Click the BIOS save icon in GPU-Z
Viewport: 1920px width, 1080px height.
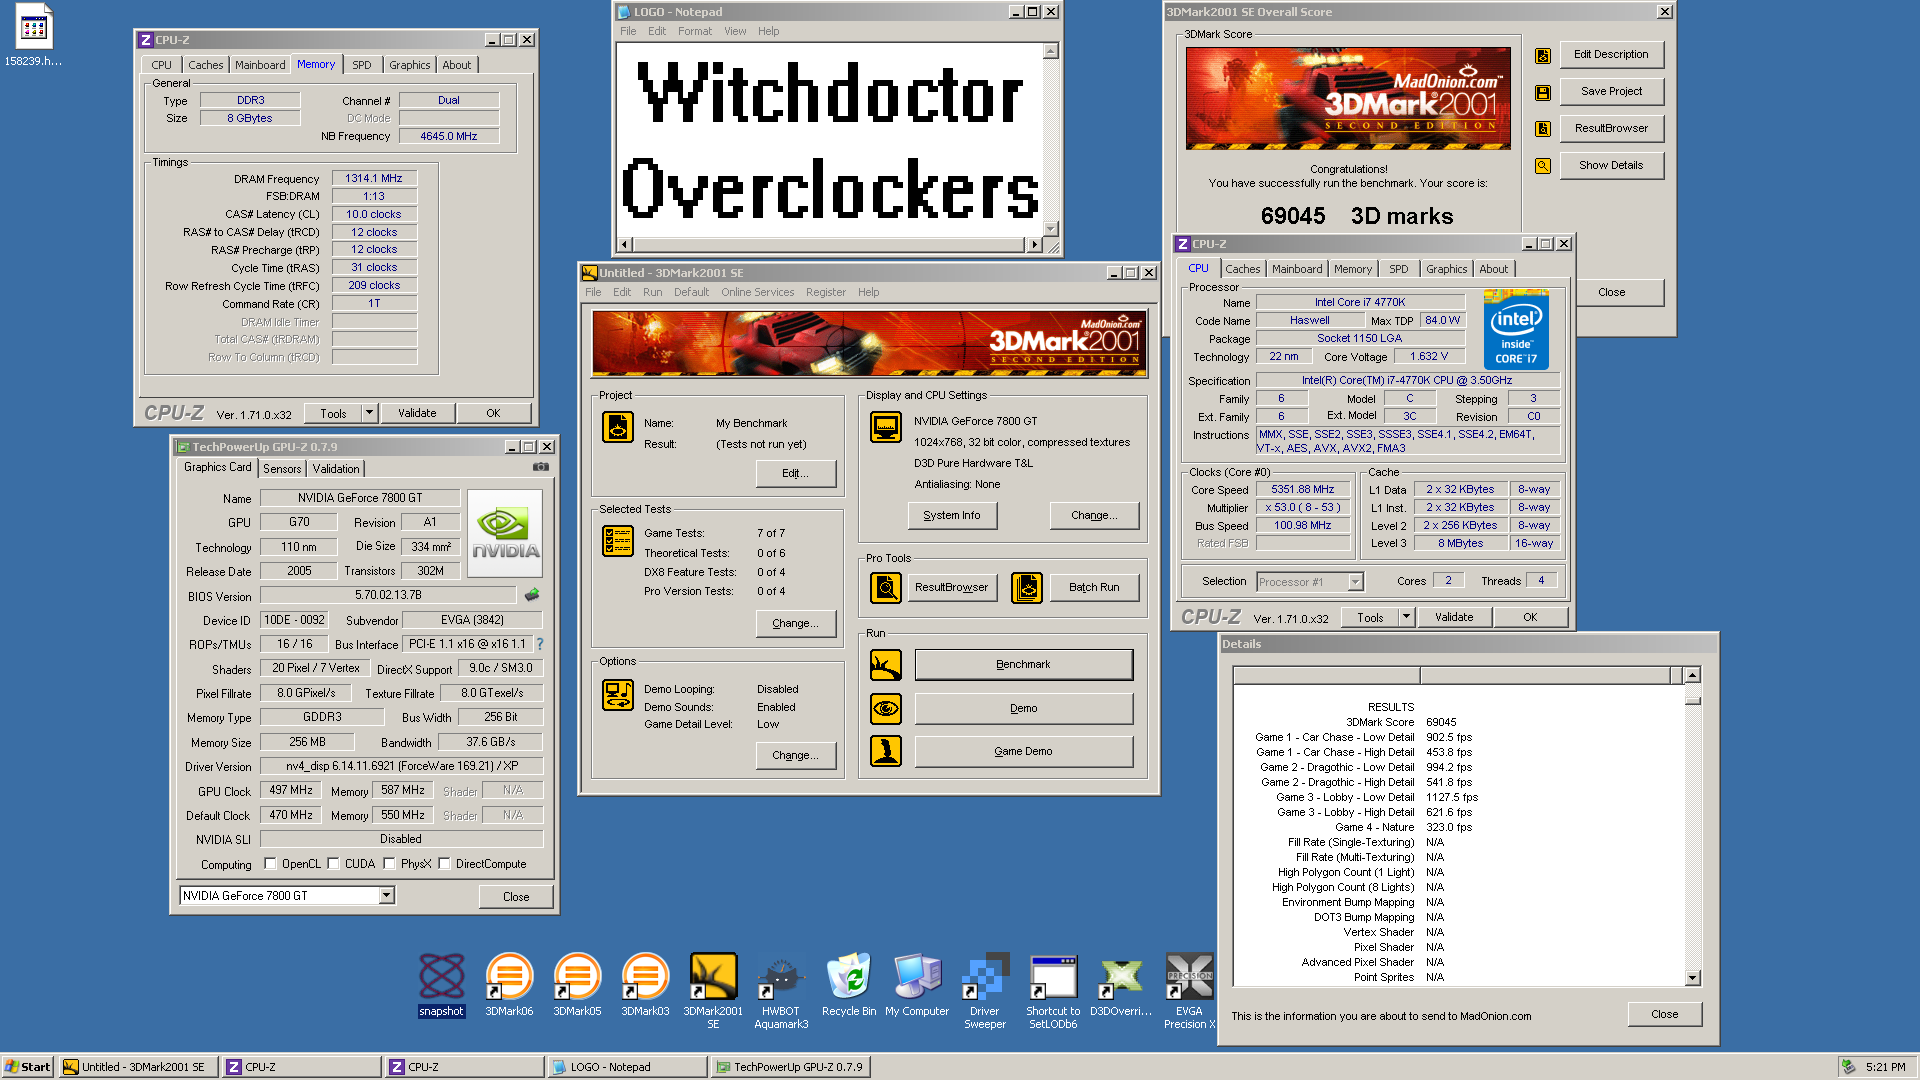pos(532,595)
